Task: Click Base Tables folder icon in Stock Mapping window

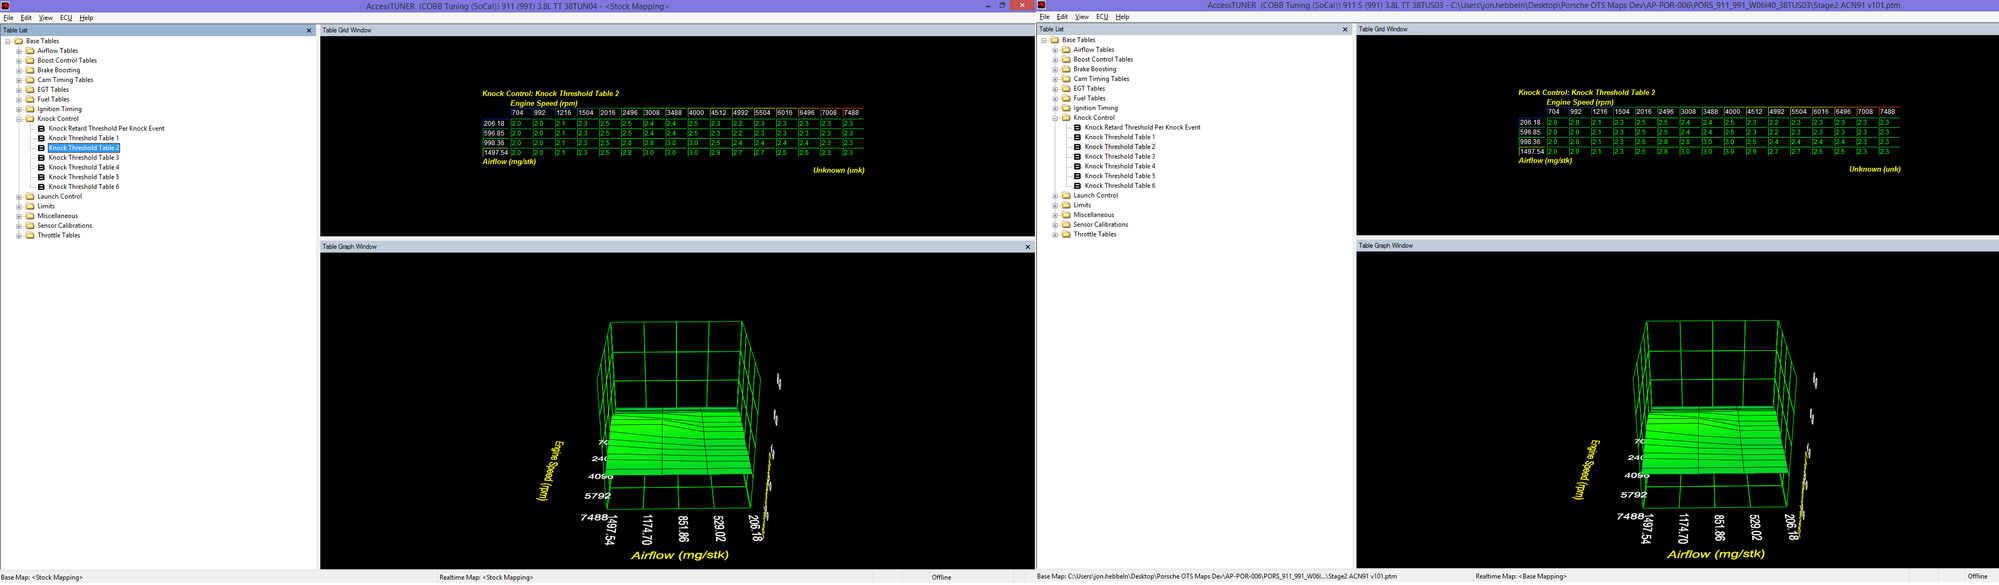Action: [x=18, y=41]
